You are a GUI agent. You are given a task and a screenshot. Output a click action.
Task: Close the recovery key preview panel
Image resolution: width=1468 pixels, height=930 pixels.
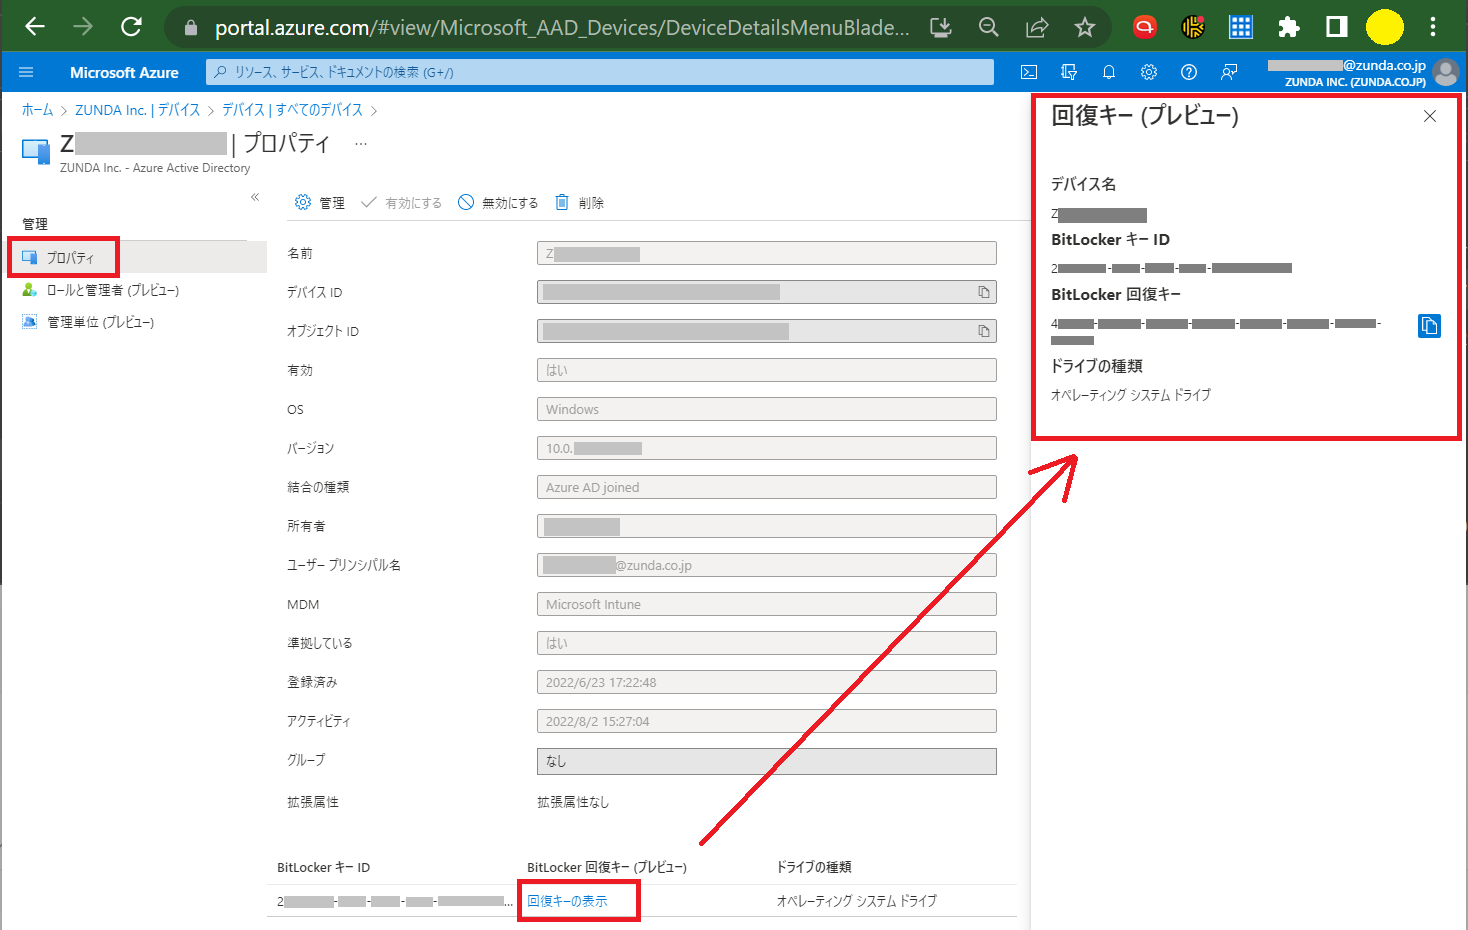click(1430, 116)
